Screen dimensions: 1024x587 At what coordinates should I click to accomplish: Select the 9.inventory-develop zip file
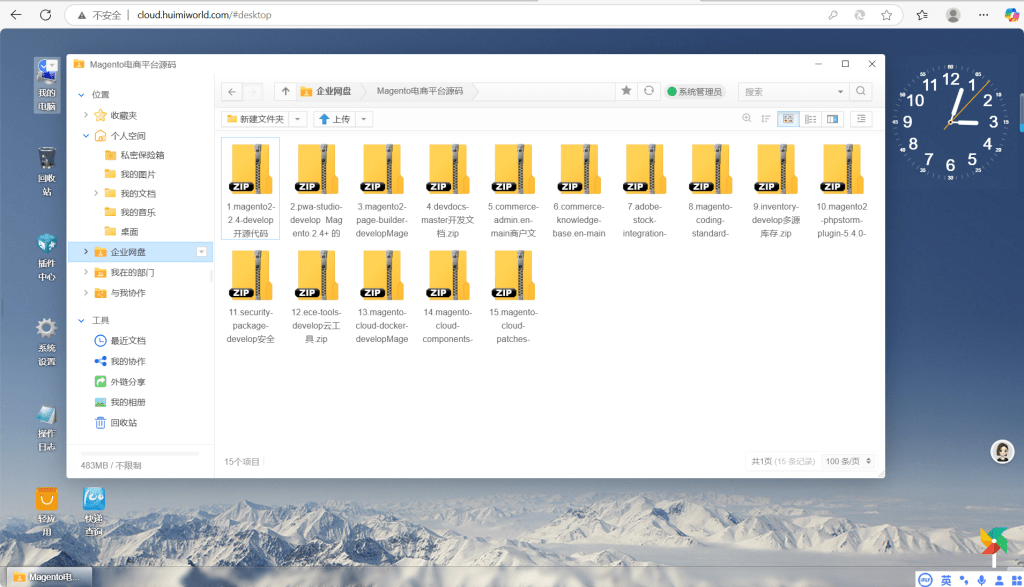click(x=776, y=188)
